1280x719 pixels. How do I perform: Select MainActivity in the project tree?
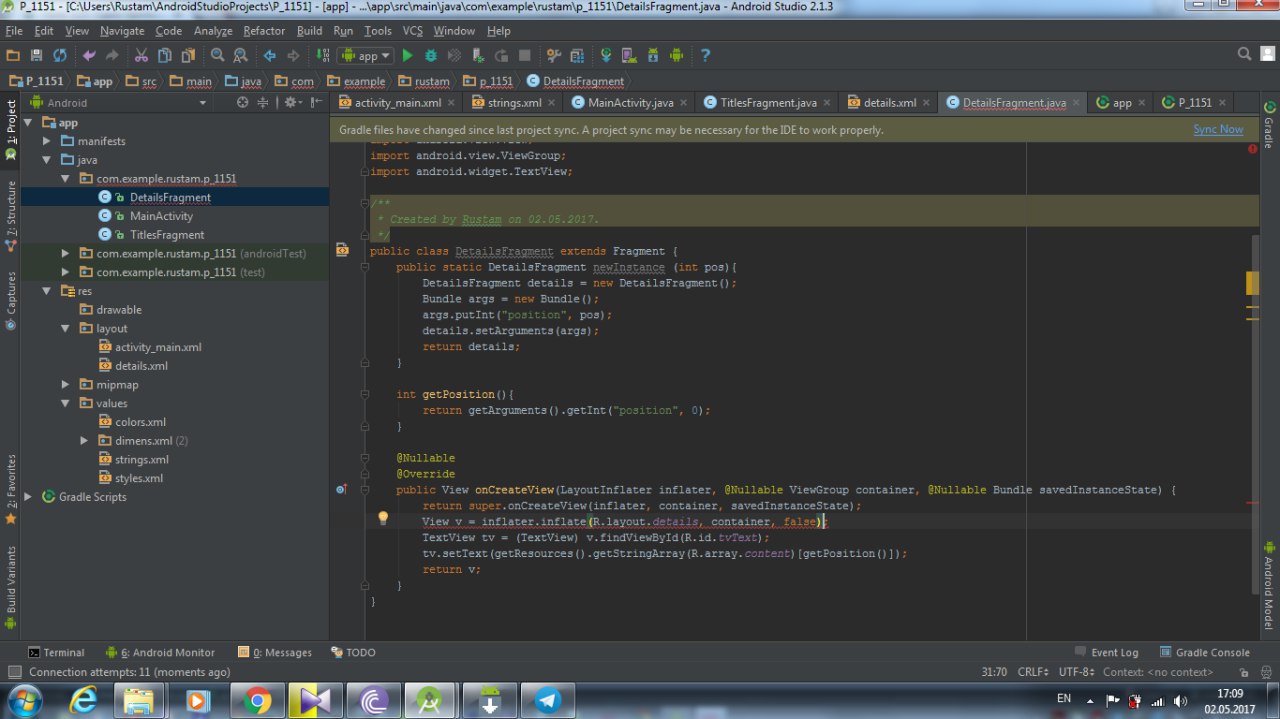click(x=161, y=216)
